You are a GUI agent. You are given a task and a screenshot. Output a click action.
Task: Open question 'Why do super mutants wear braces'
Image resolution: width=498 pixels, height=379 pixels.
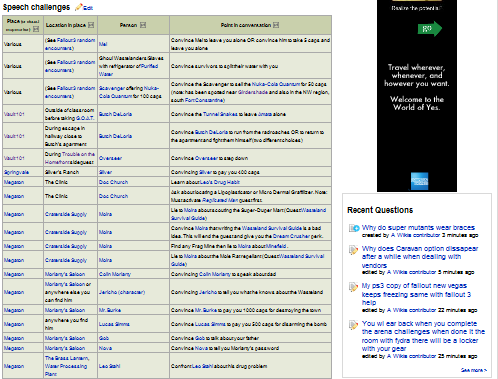(x=418, y=227)
